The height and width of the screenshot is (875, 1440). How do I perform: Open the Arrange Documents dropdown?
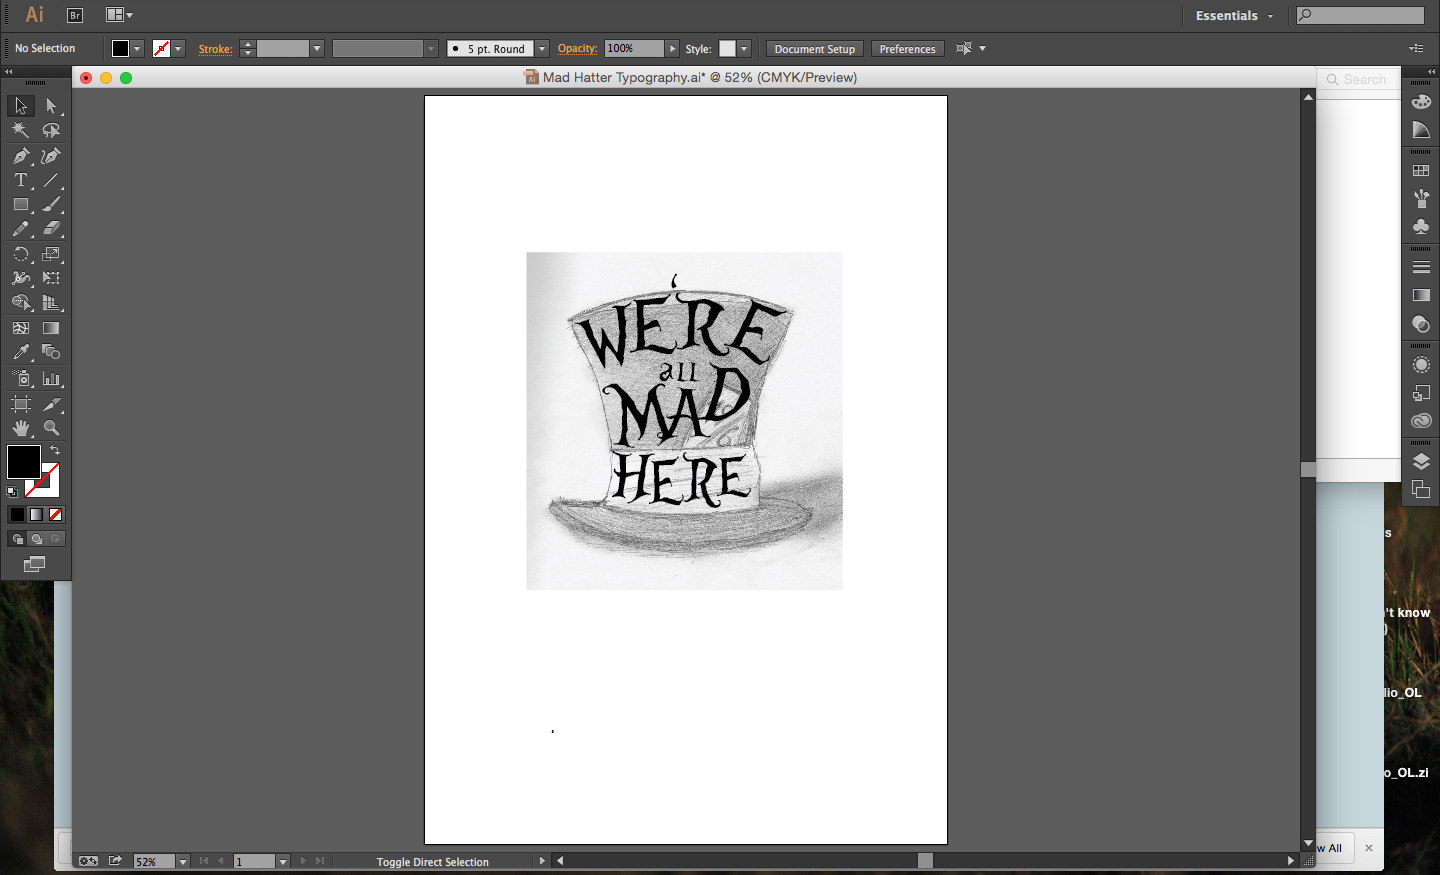tap(120, 15)
